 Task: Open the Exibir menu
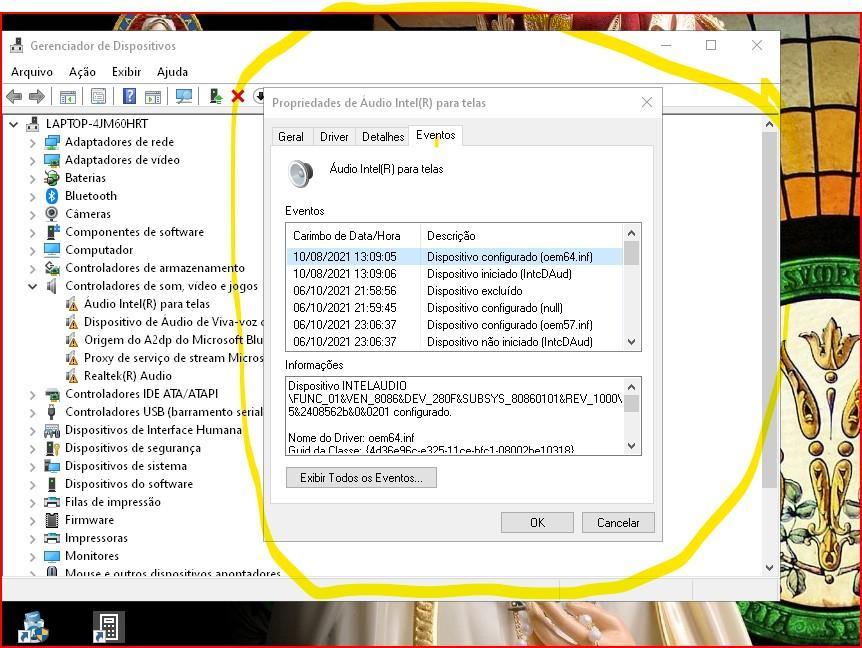pyautogui.click(x=126, y=72)
